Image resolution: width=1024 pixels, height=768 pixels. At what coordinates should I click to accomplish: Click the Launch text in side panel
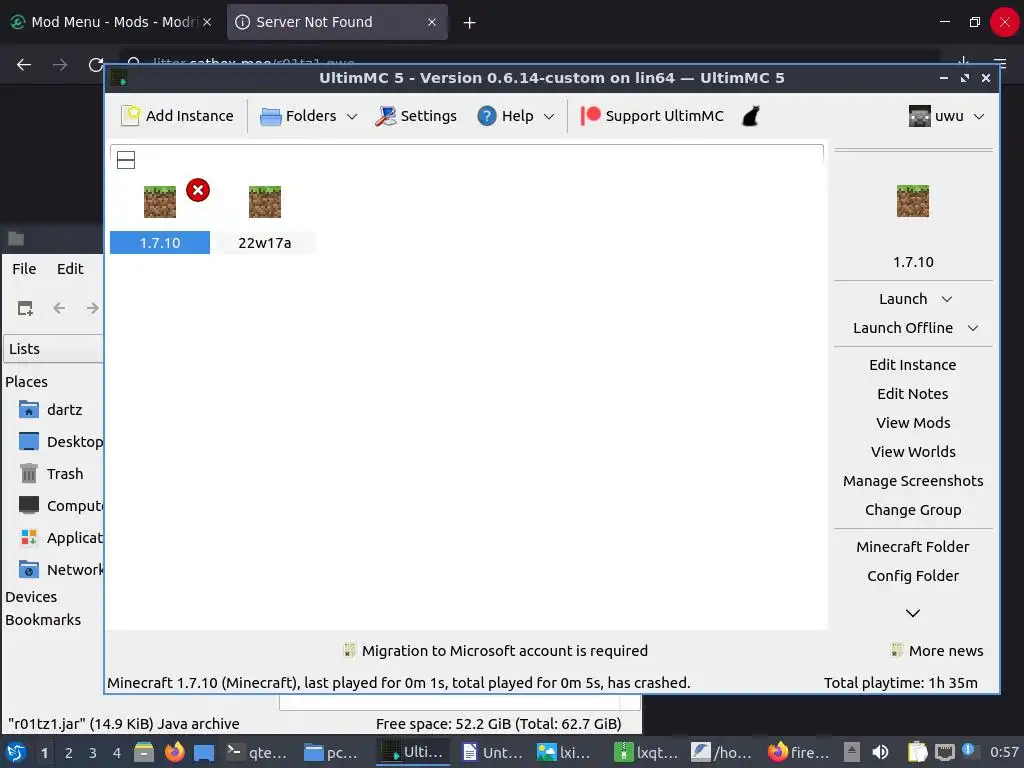903,299
